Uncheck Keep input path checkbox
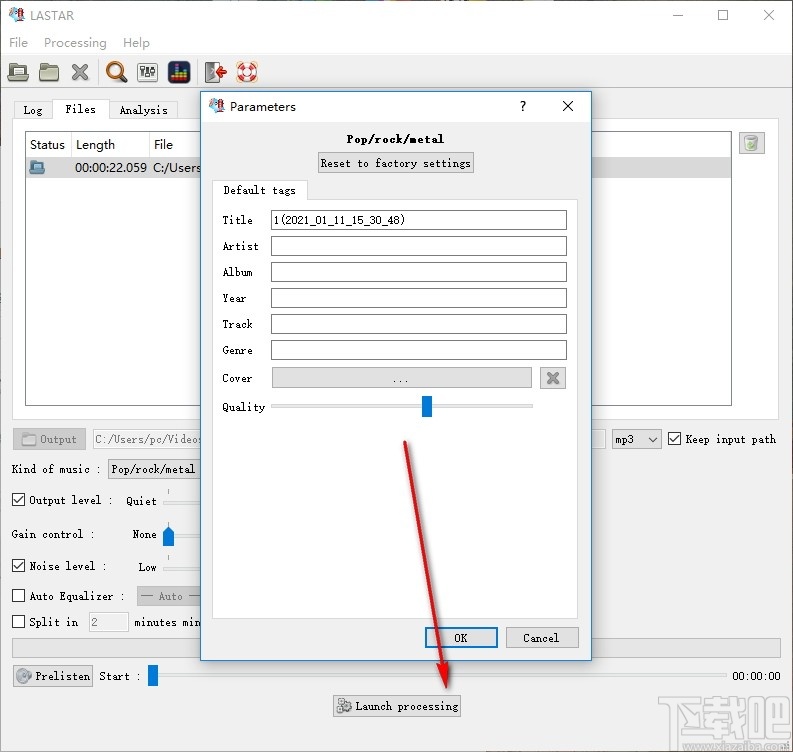 (x=674, y=438)
